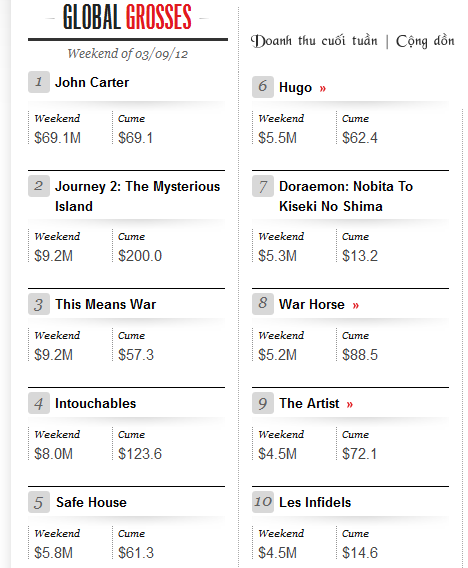This screenshot has height=568, width=468.
Task: Open the Safe House title link
Action: (91, 502)
